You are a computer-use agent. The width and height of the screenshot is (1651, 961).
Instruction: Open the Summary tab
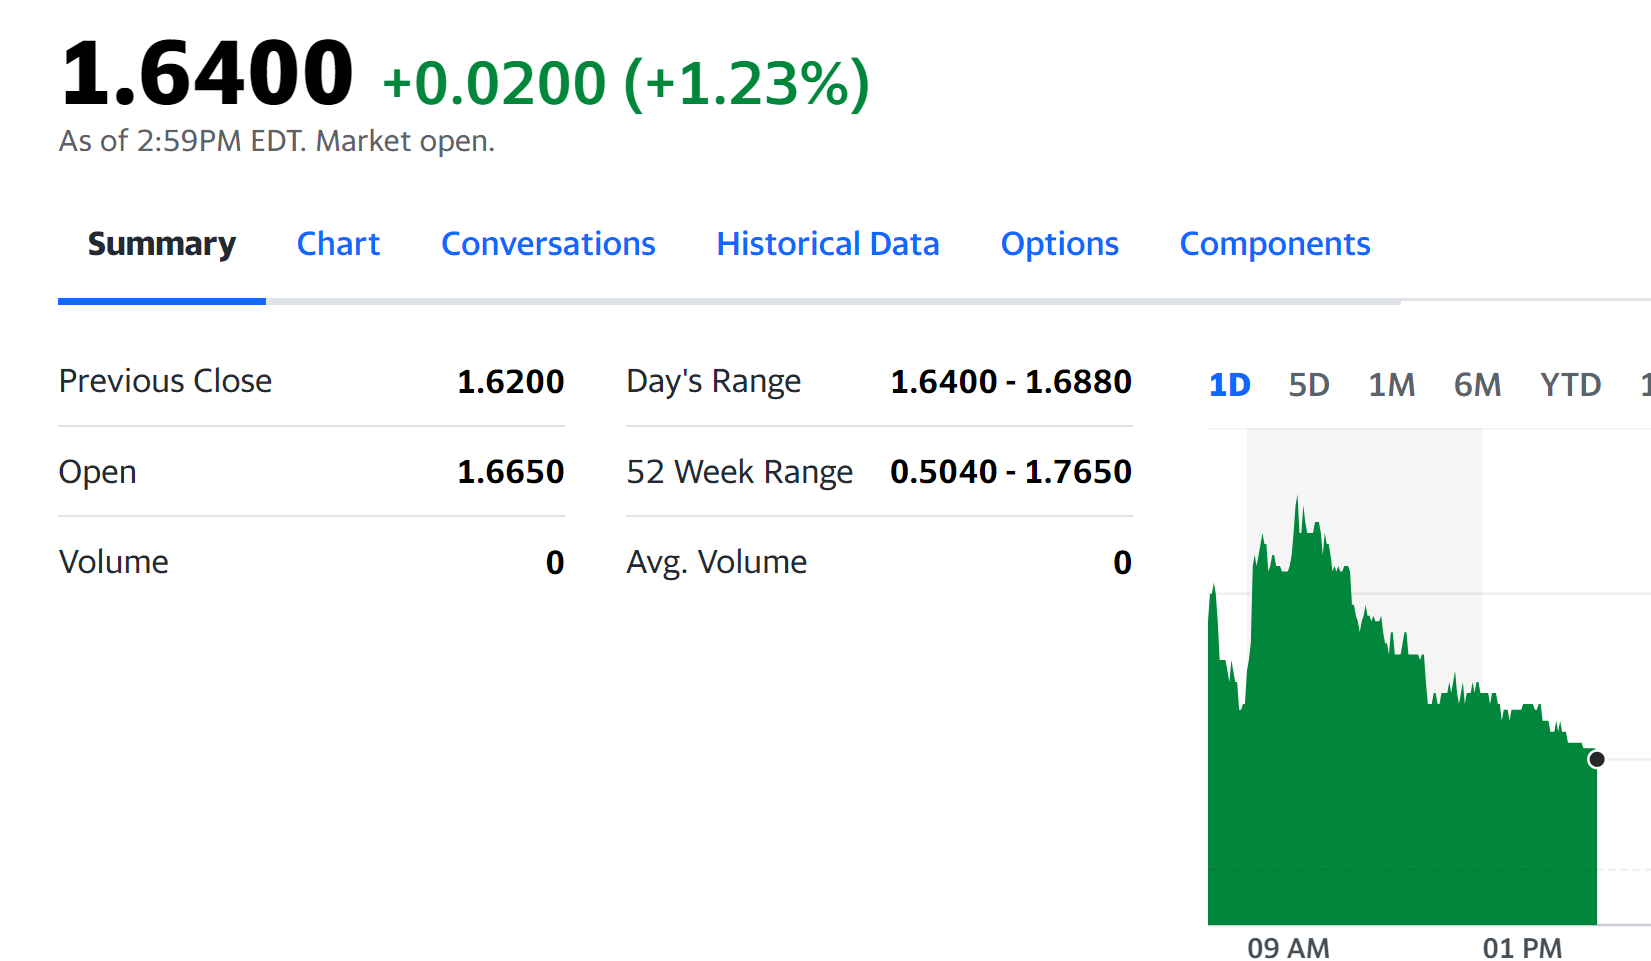[x=162, y=244]
